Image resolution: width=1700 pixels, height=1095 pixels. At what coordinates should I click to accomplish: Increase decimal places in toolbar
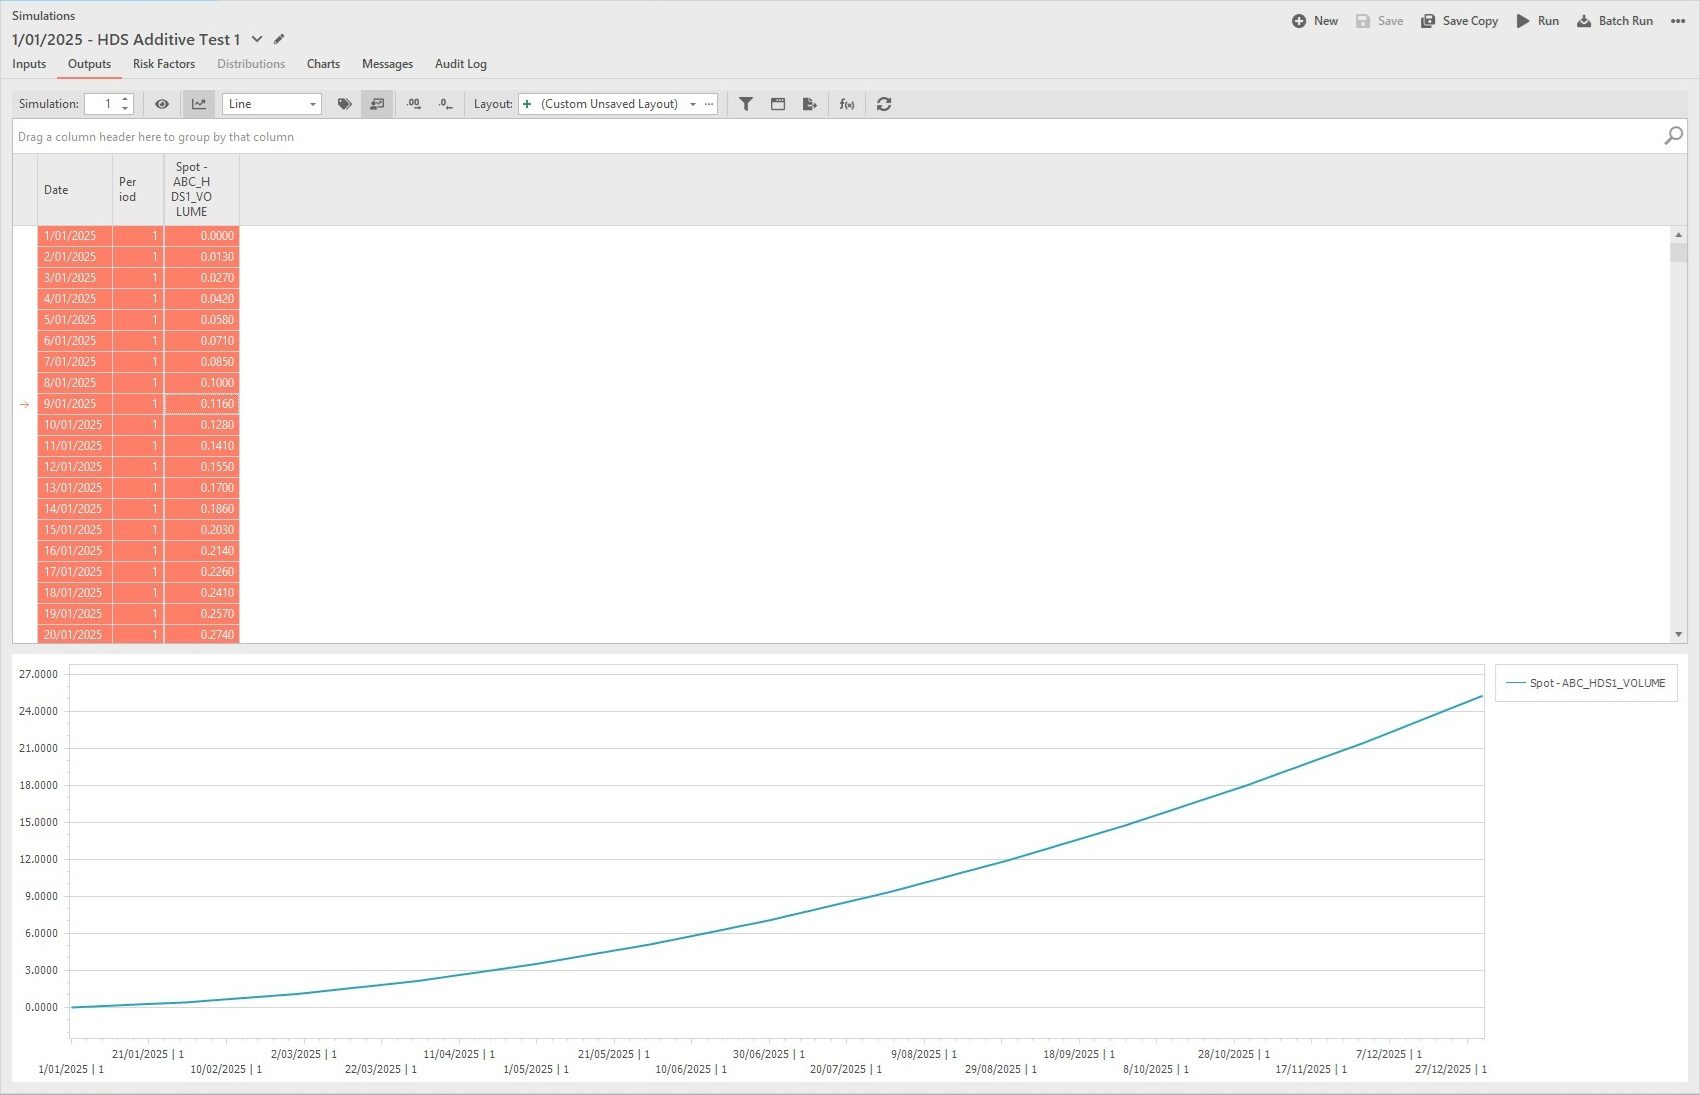(413, 104)
